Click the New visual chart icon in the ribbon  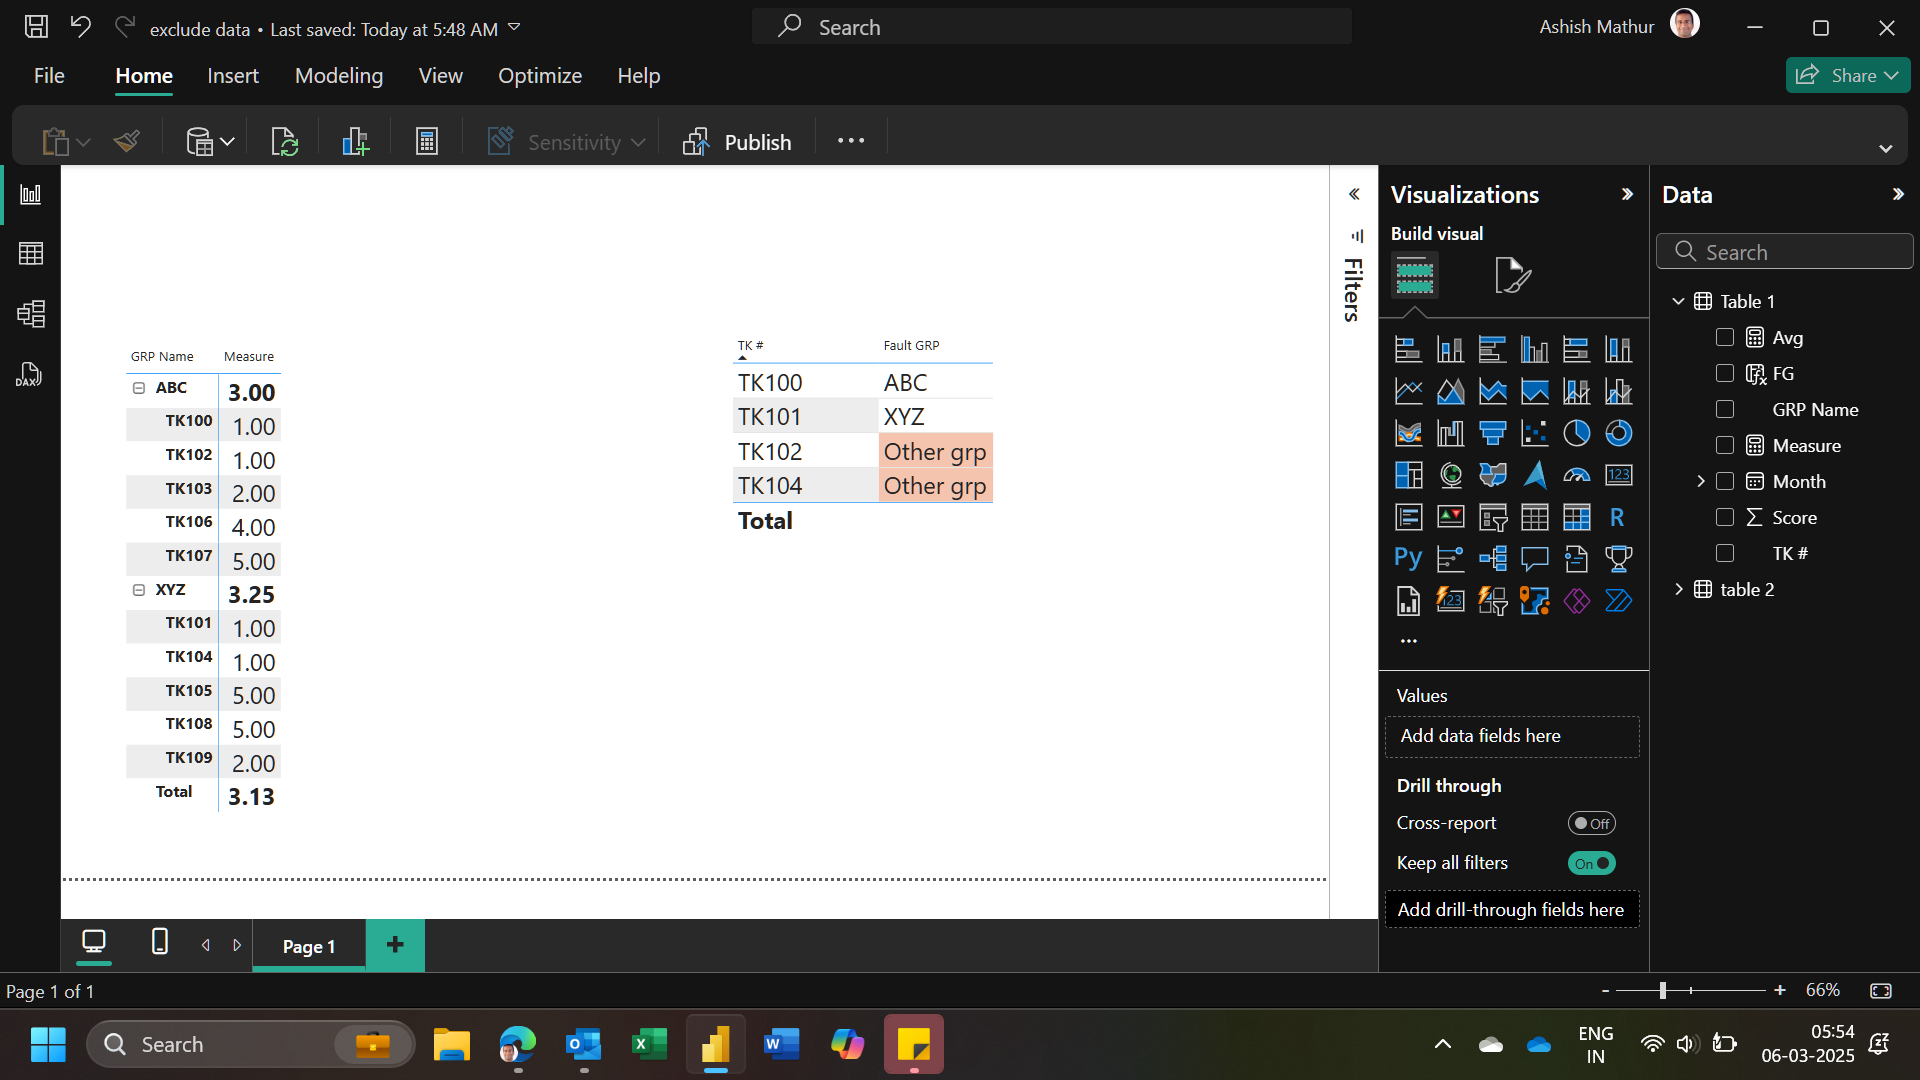pos(355,142)
